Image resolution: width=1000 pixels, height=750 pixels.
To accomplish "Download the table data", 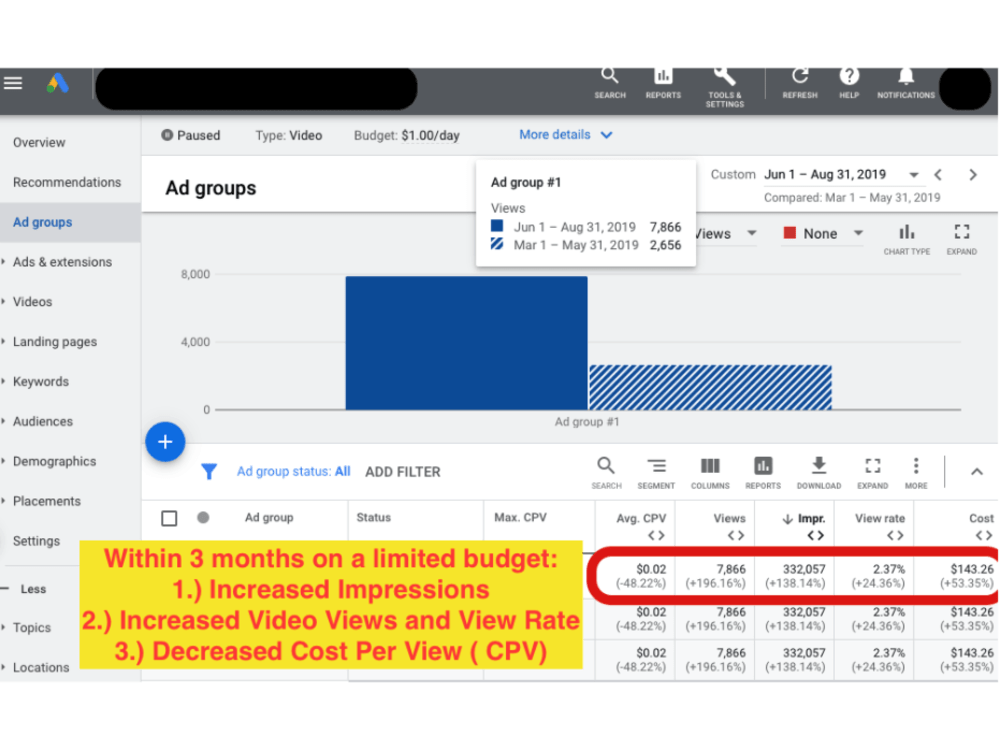I will coord(819,473).
